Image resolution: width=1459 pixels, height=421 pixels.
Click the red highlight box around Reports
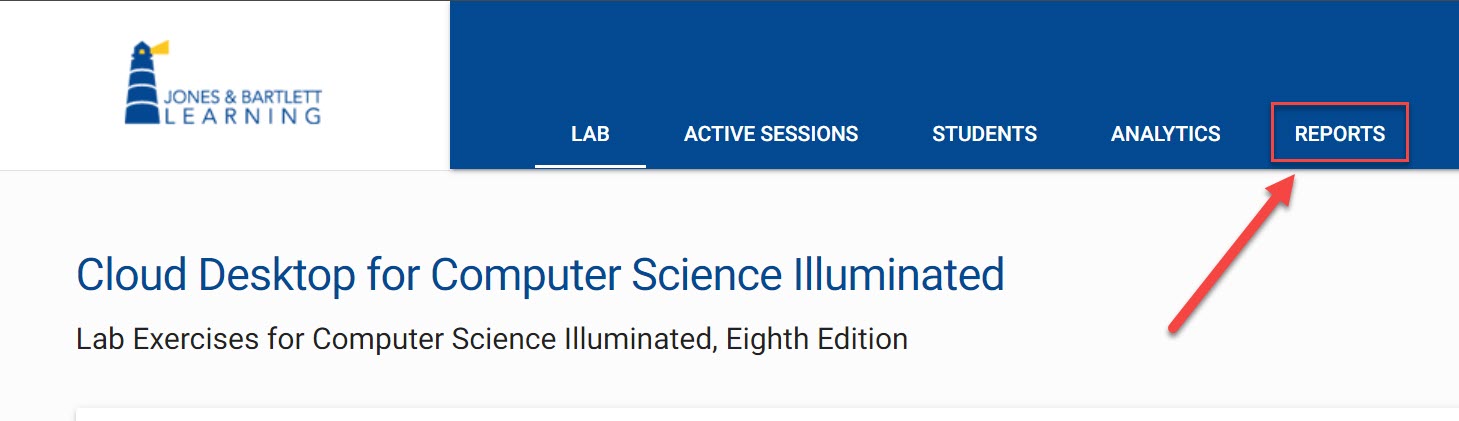(x=1339, y=105)
